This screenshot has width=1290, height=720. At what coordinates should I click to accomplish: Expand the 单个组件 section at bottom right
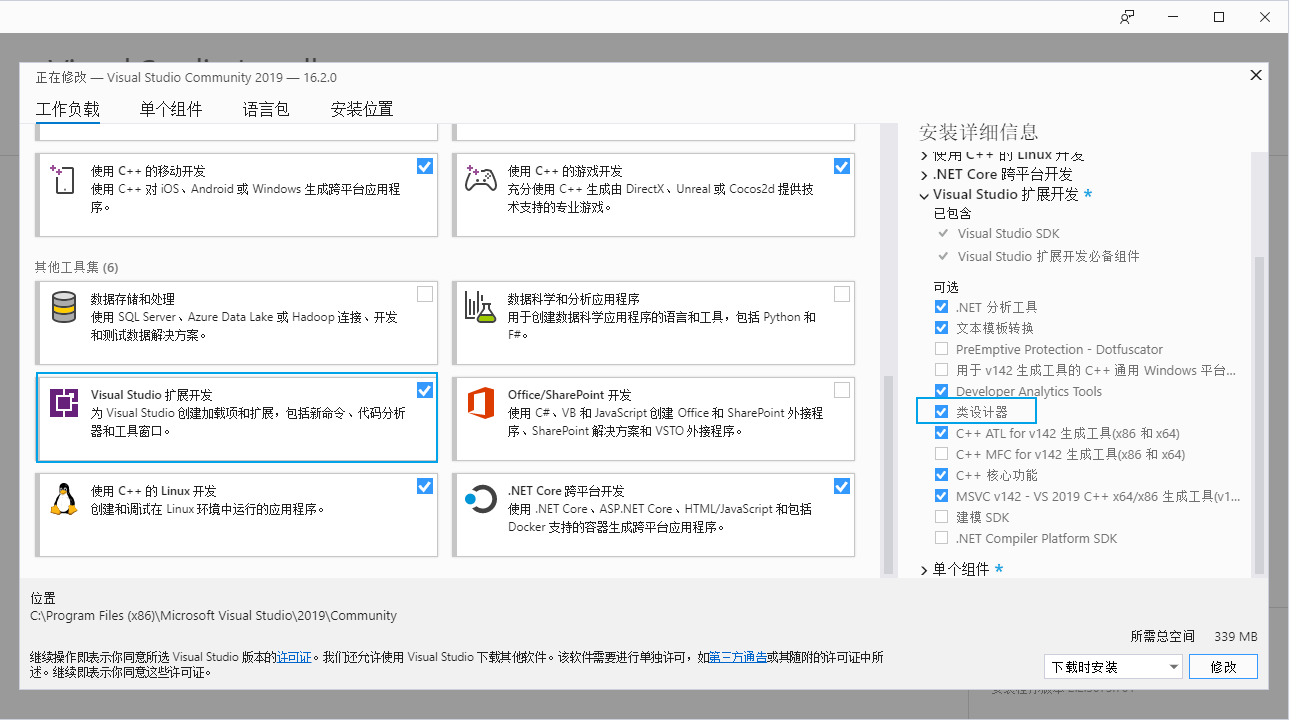(x=924, y=571)
